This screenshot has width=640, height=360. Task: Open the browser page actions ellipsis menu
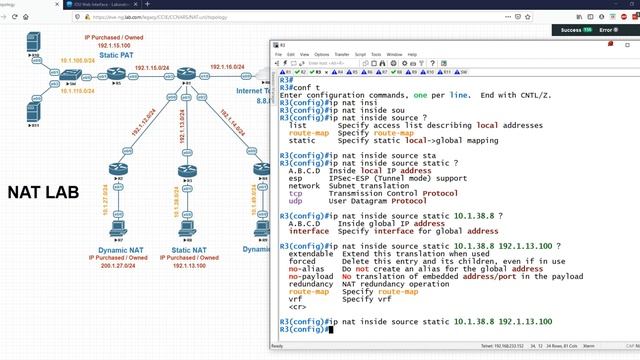508,17
